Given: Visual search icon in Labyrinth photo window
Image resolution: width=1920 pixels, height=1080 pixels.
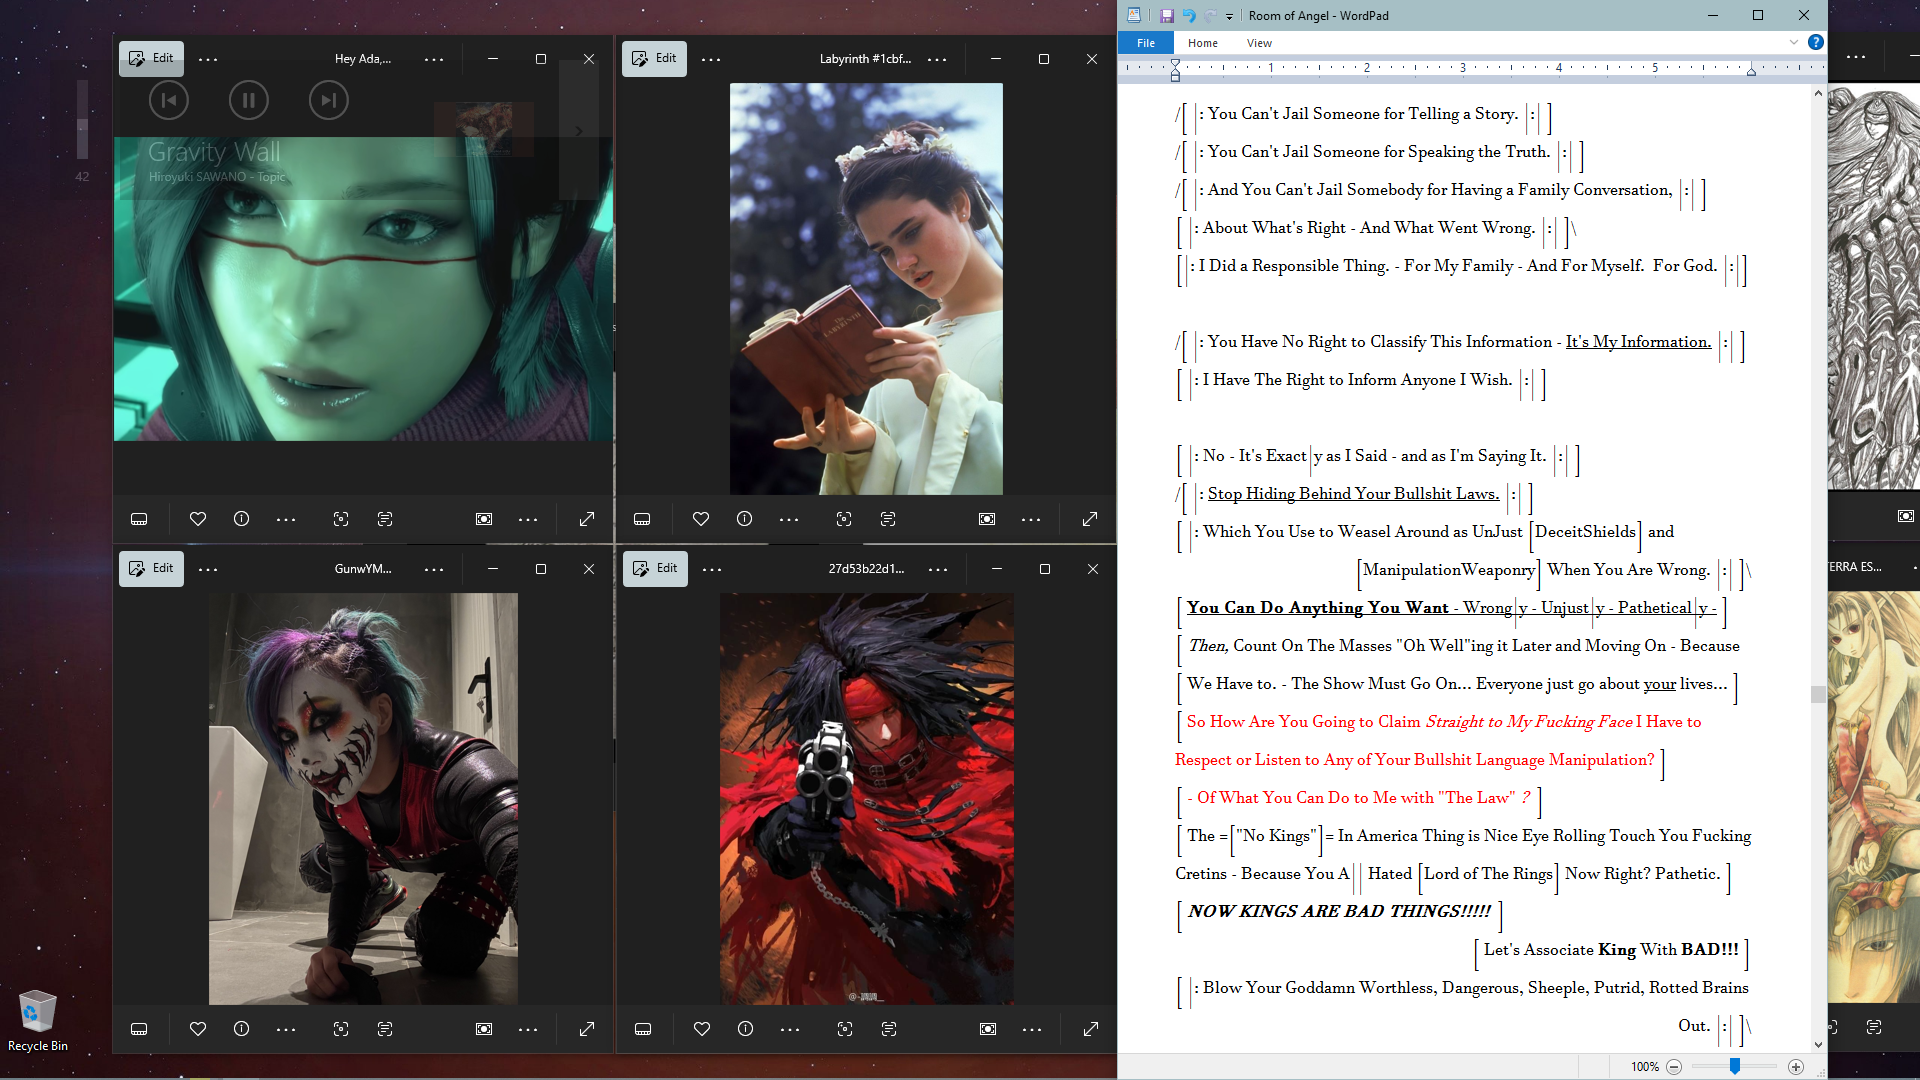Looking at the screenshot, I should (x=844, y=519).
